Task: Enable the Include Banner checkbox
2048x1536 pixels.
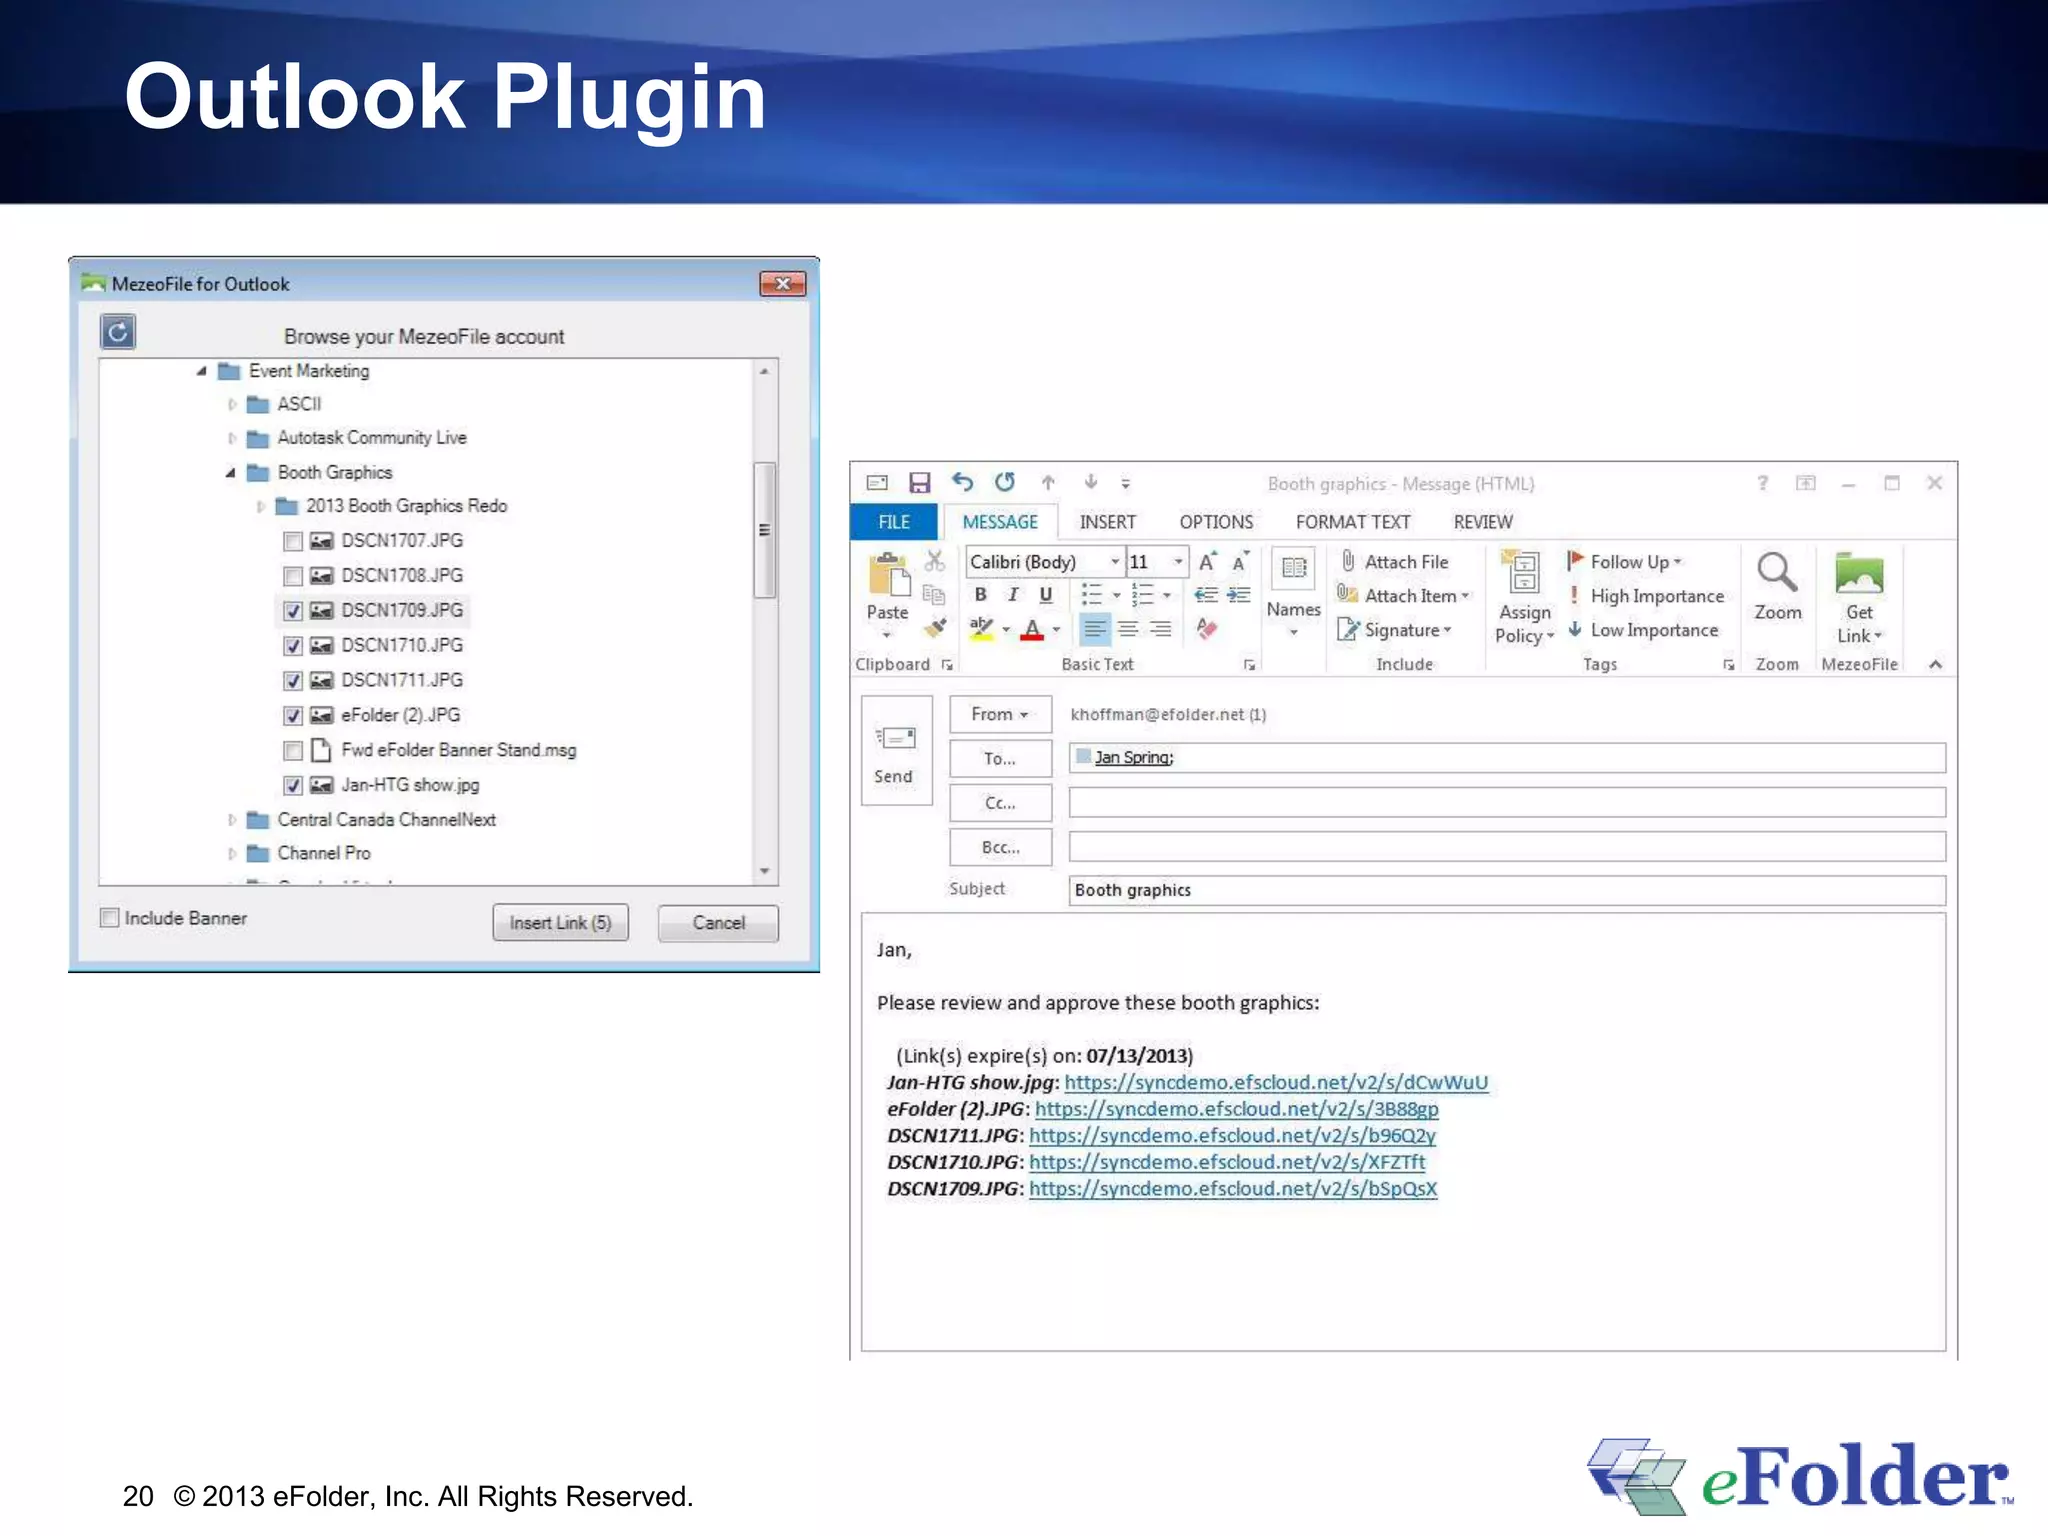Action: point(110,918)
